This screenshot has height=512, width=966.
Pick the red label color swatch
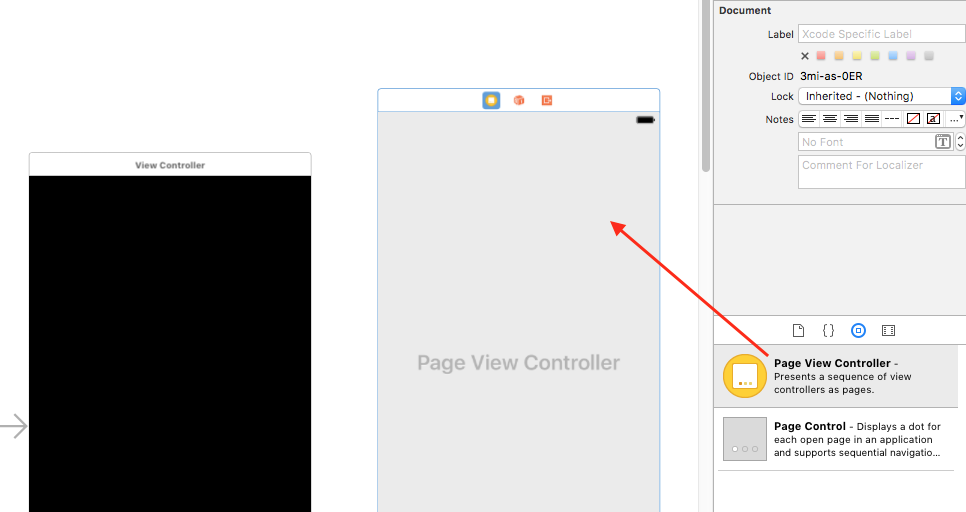click(821, 55)
